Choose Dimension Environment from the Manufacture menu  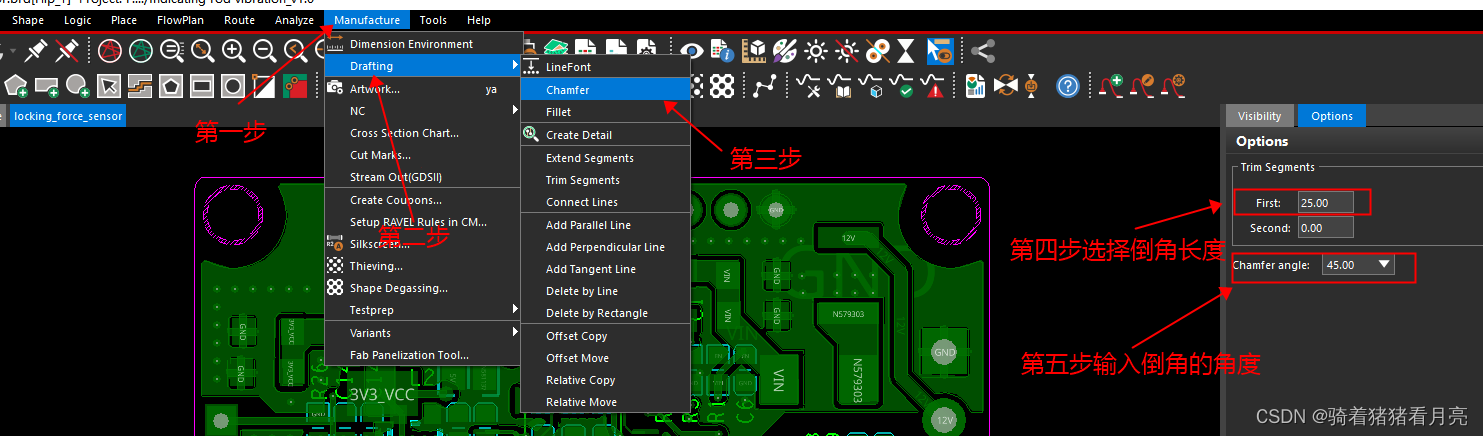tap(423, 44)
